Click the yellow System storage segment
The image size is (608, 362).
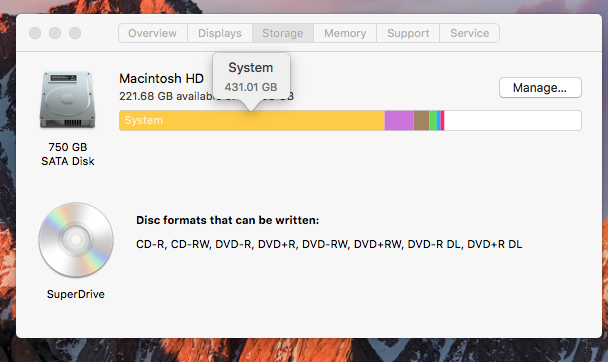click(252, 121)
